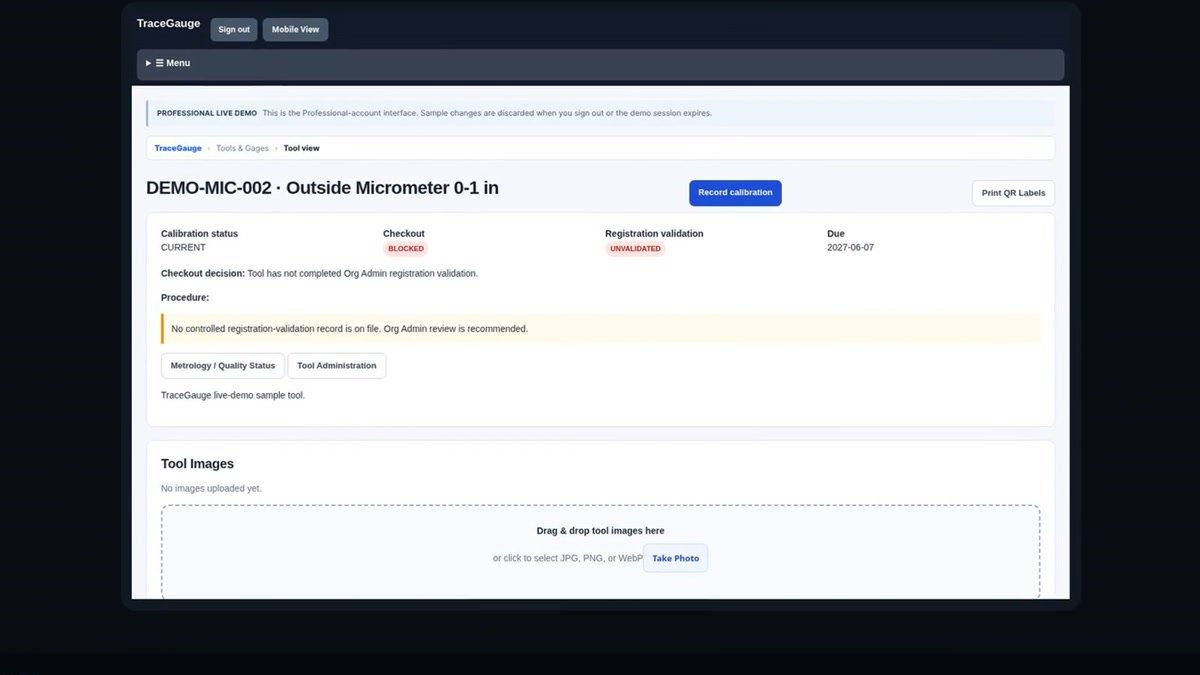Open the TraceGauge breadcrumb link

point(178,148)
